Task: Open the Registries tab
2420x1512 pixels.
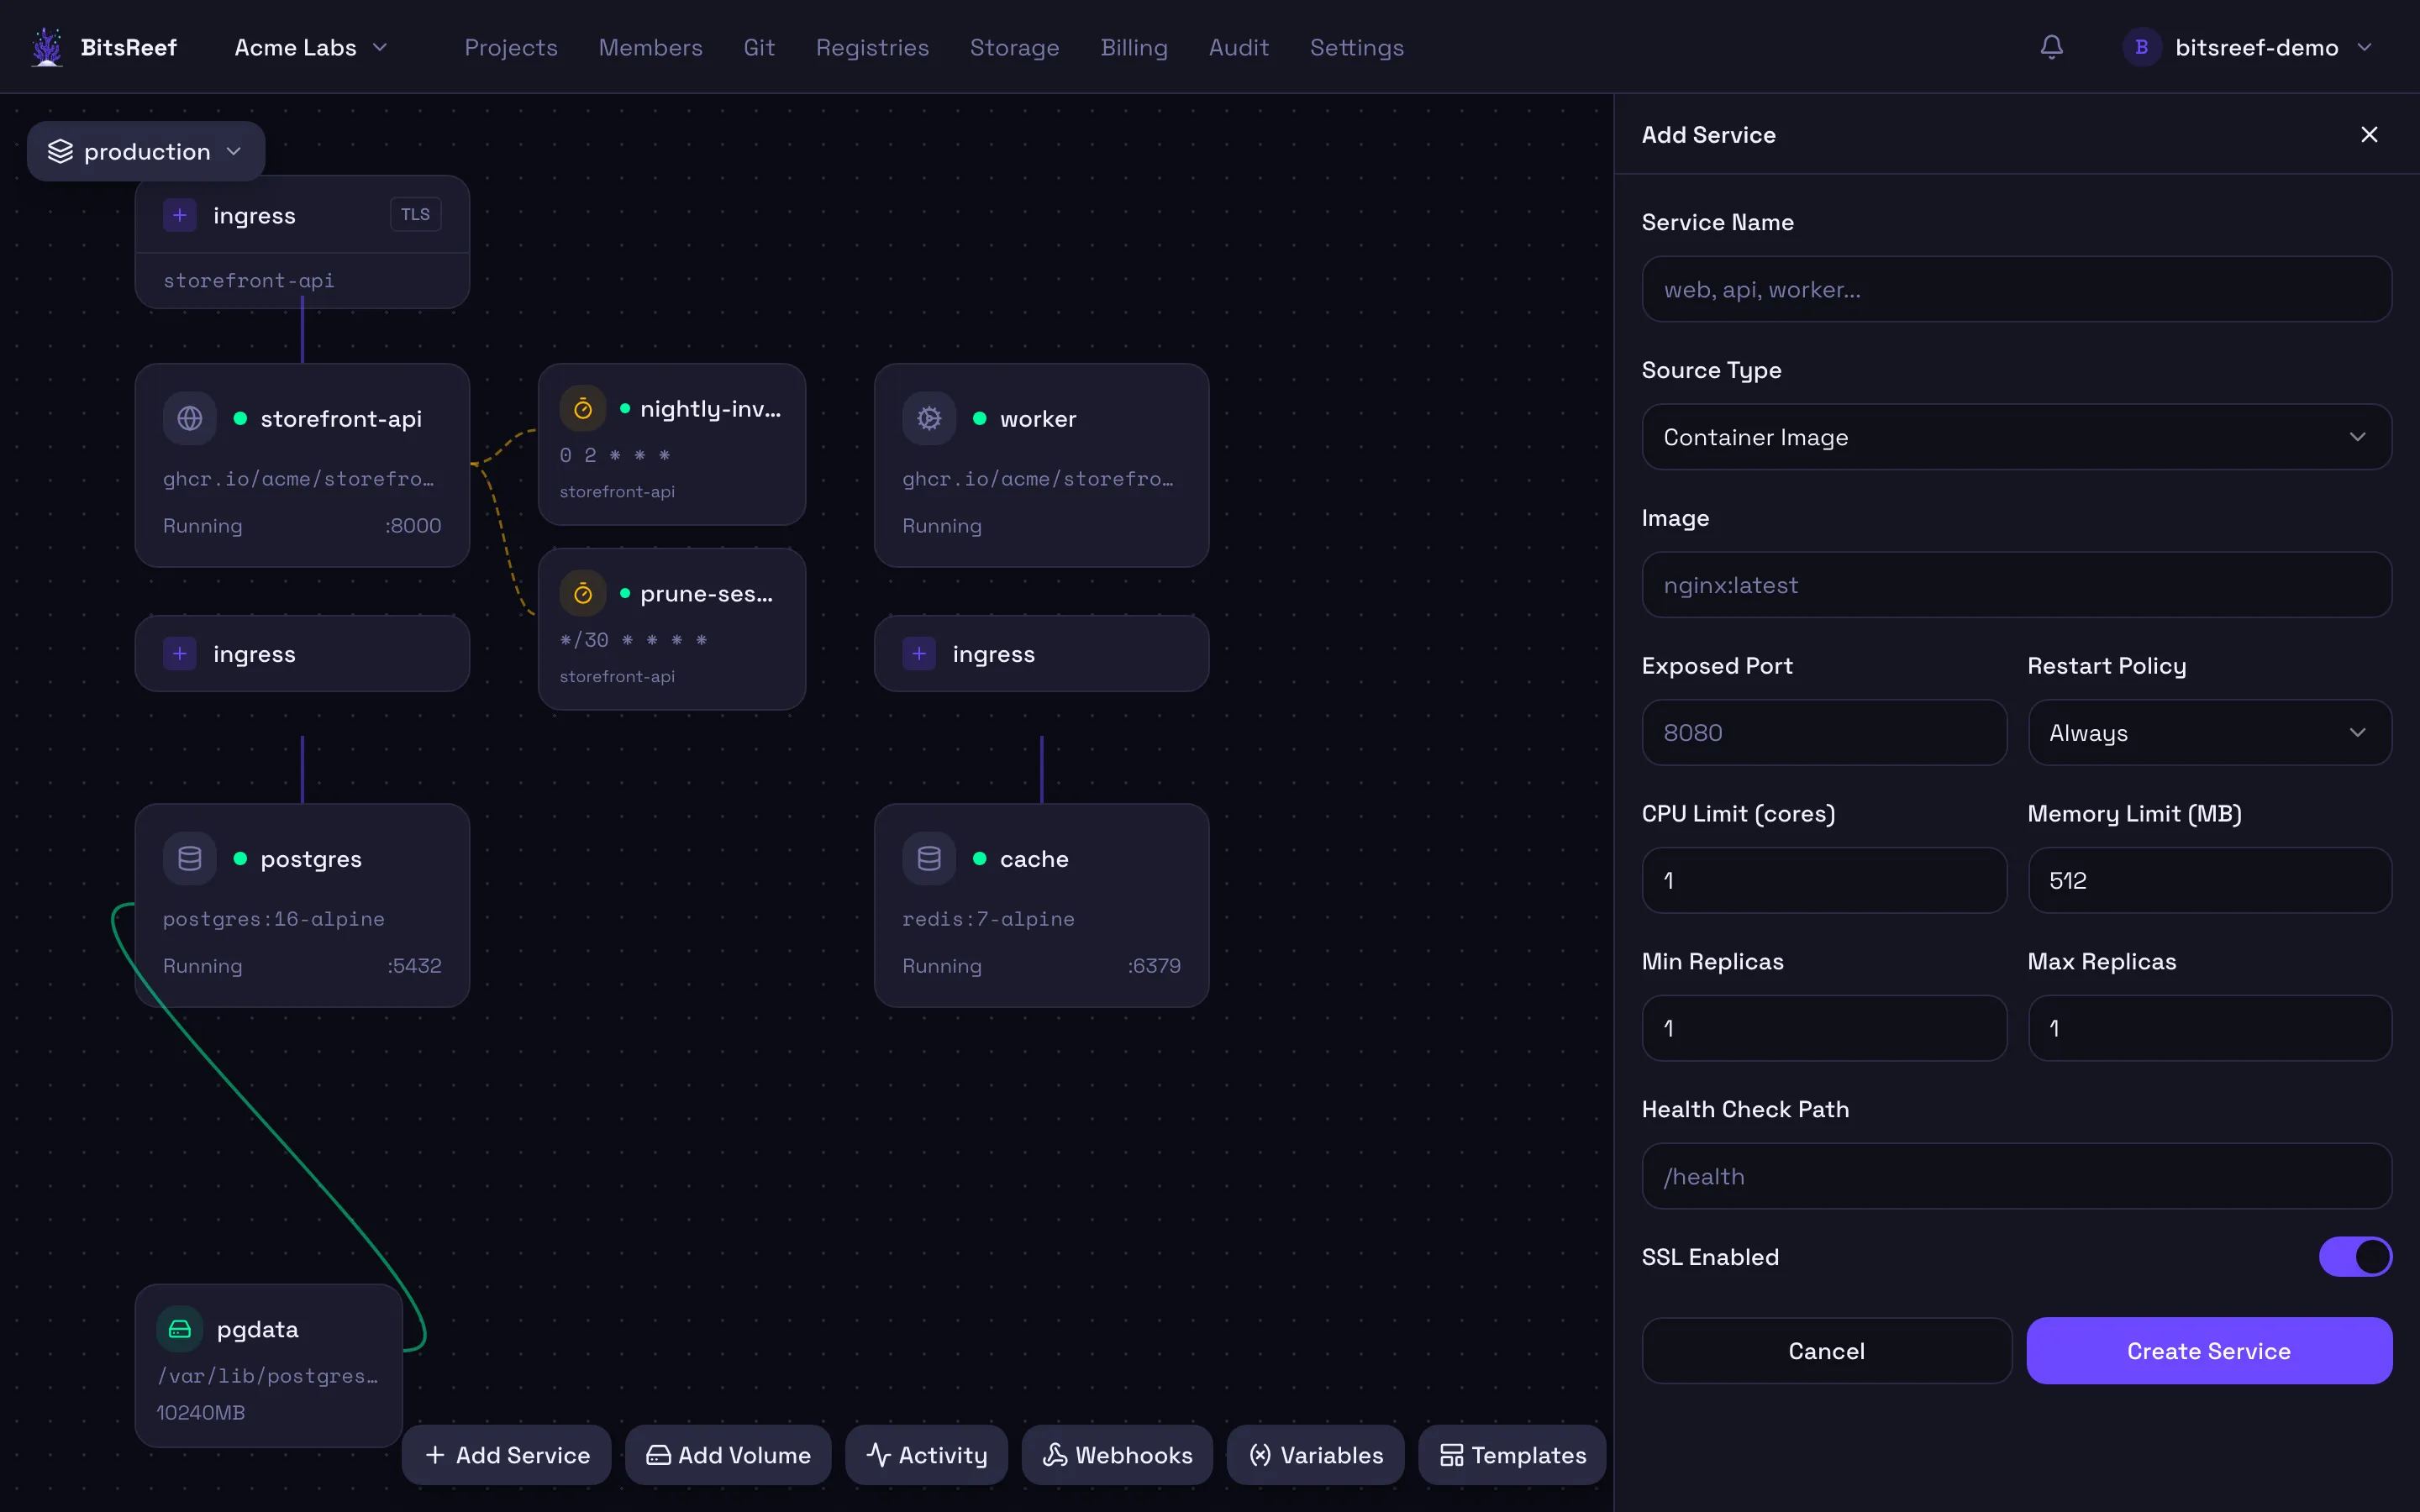Action: point(872,47)
